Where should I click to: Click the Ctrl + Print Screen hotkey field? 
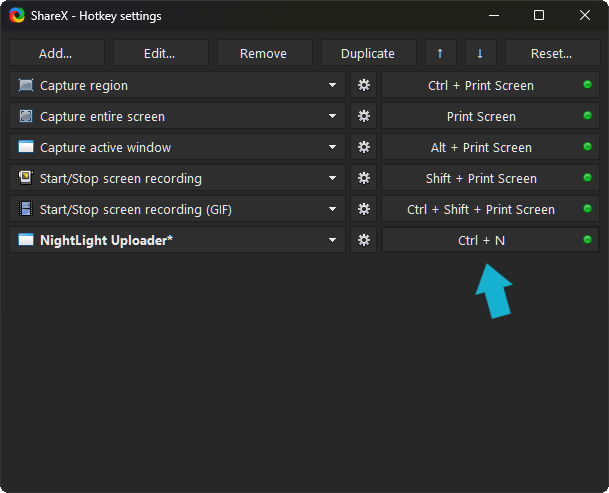(480, 86)
